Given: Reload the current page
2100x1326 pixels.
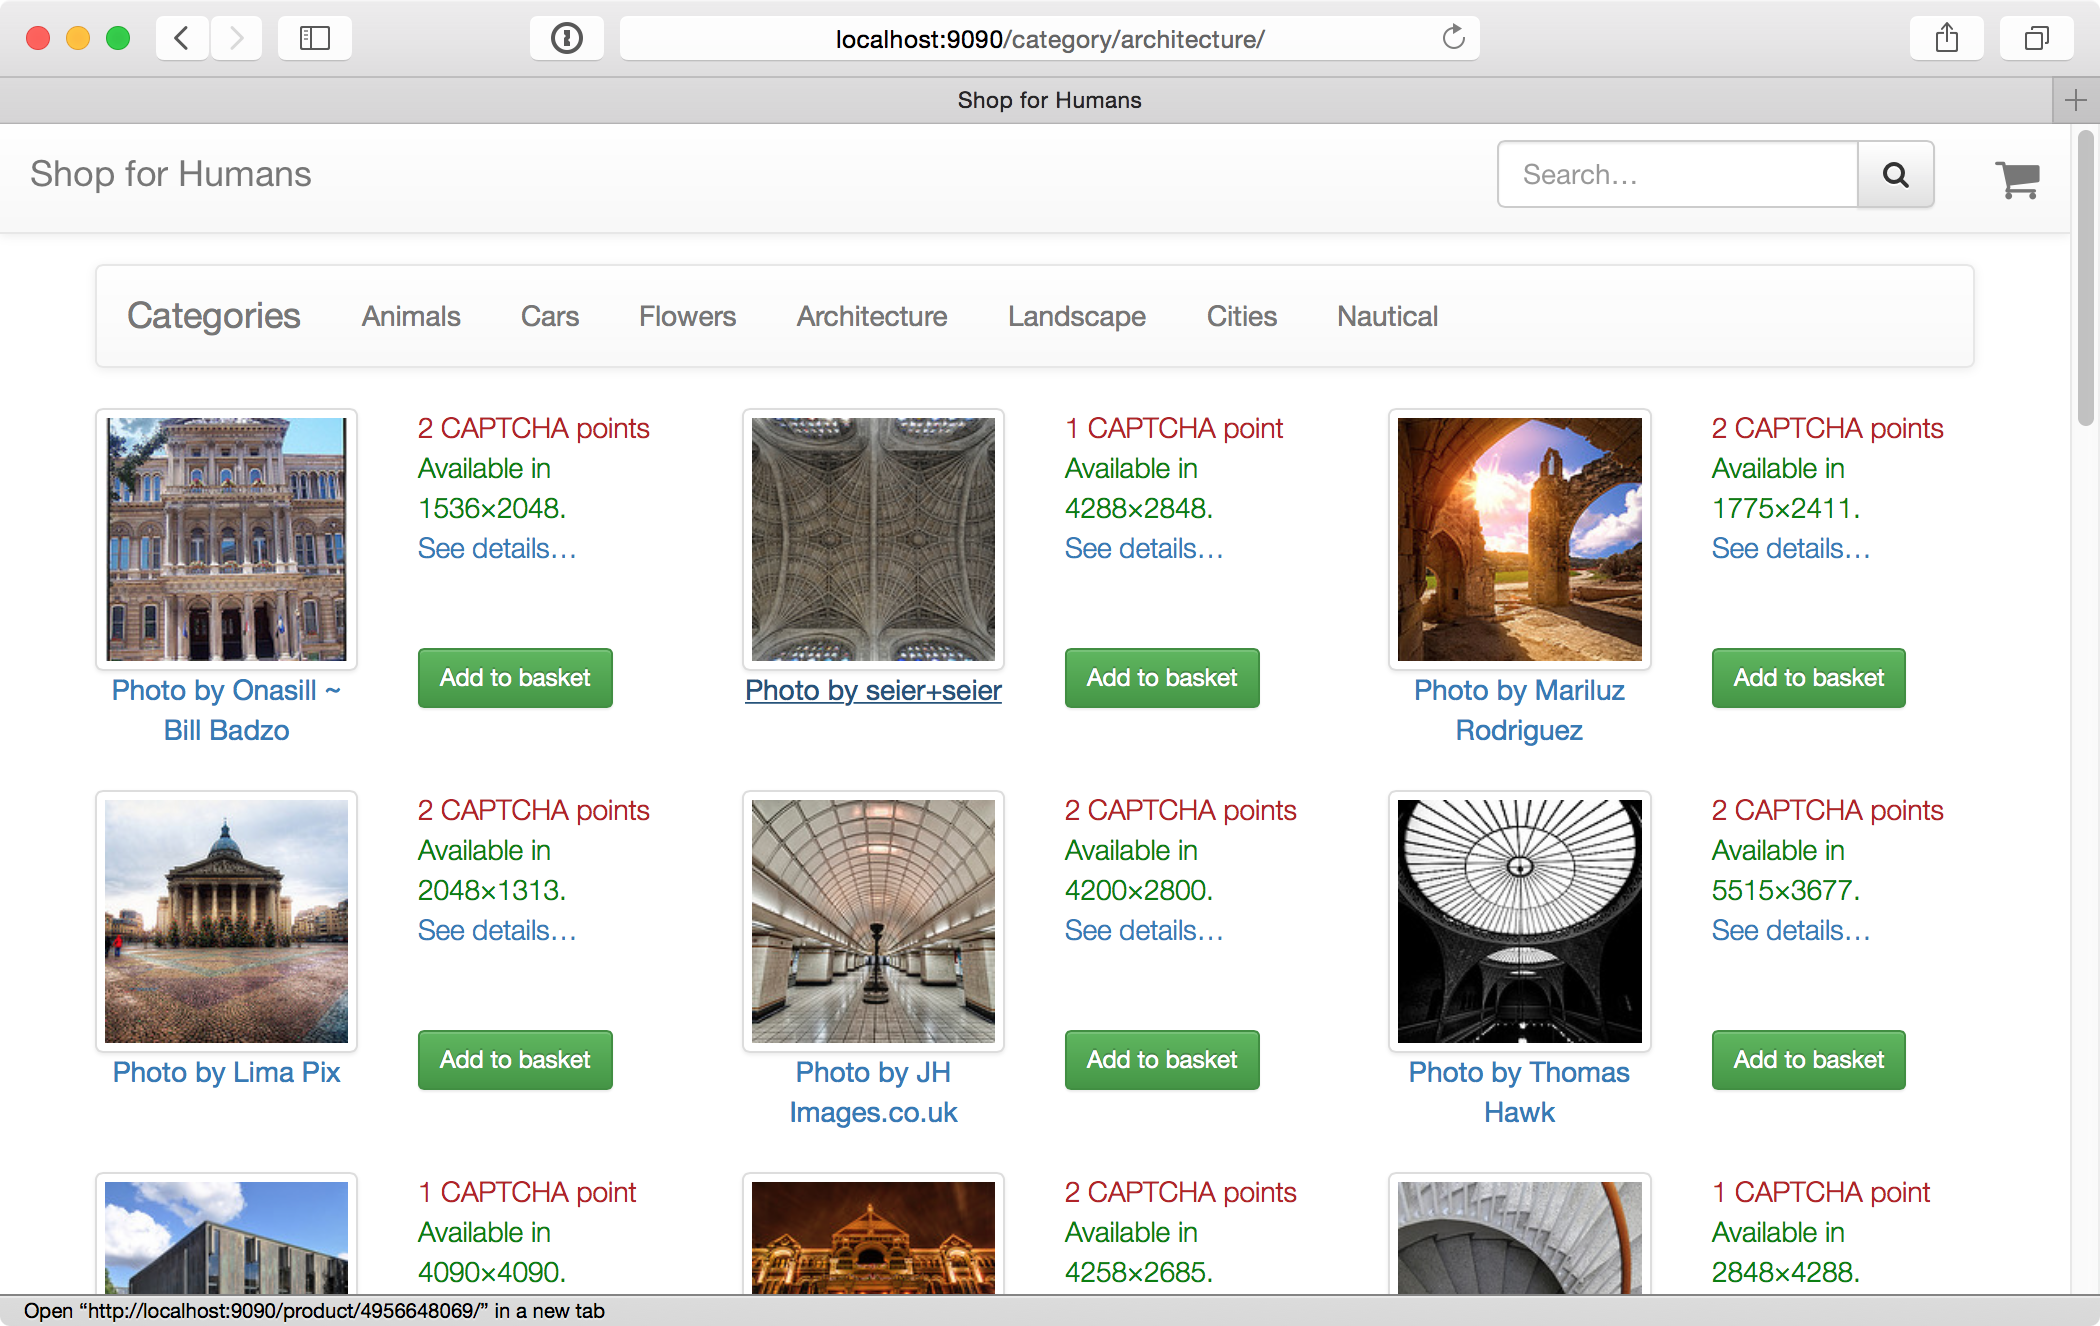Looking at the screenshot, I should pyautogui.click(x=1453, y=38).
